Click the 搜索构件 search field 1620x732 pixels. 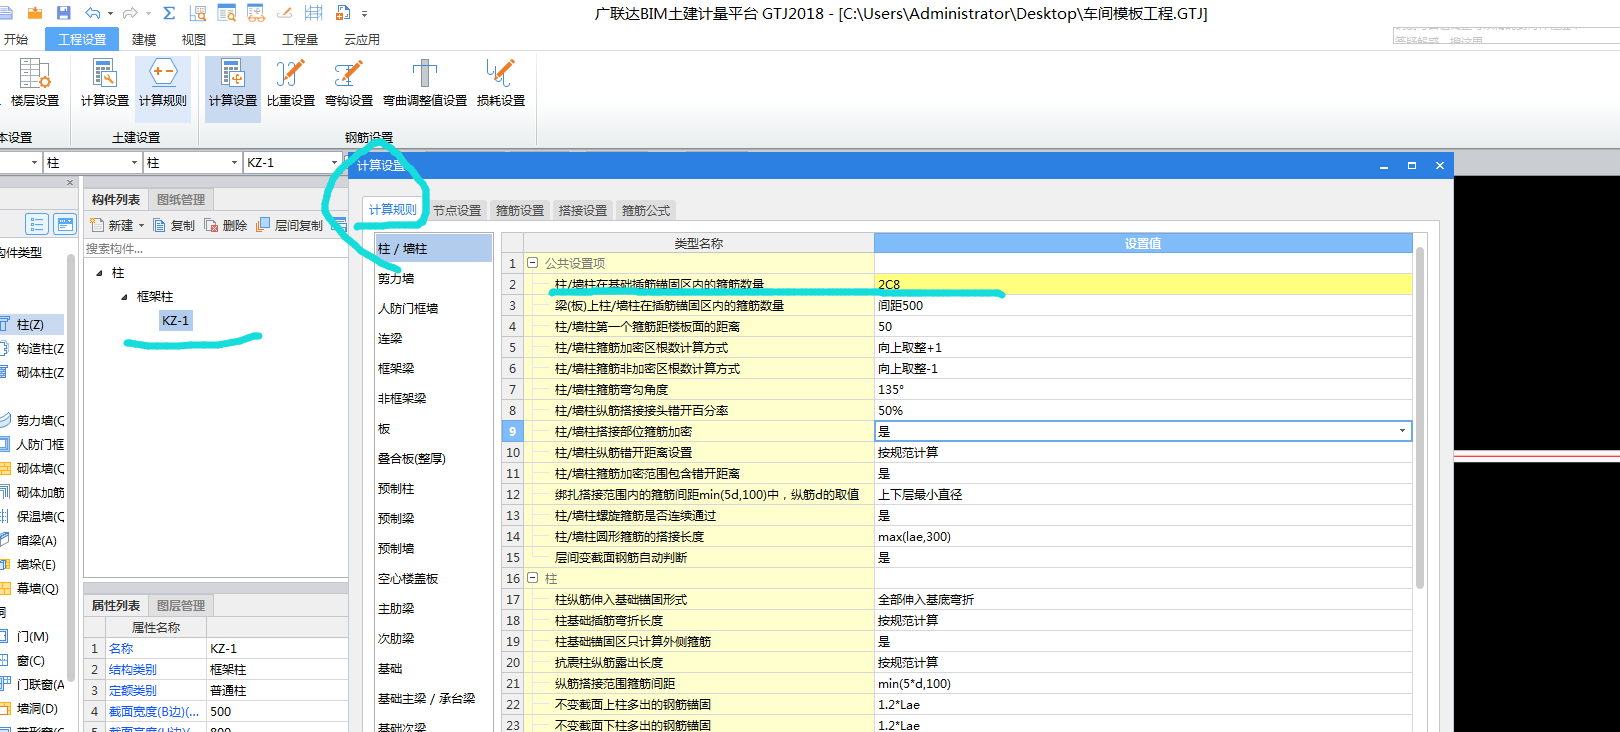pyautogui.click(x=215, y=248)
